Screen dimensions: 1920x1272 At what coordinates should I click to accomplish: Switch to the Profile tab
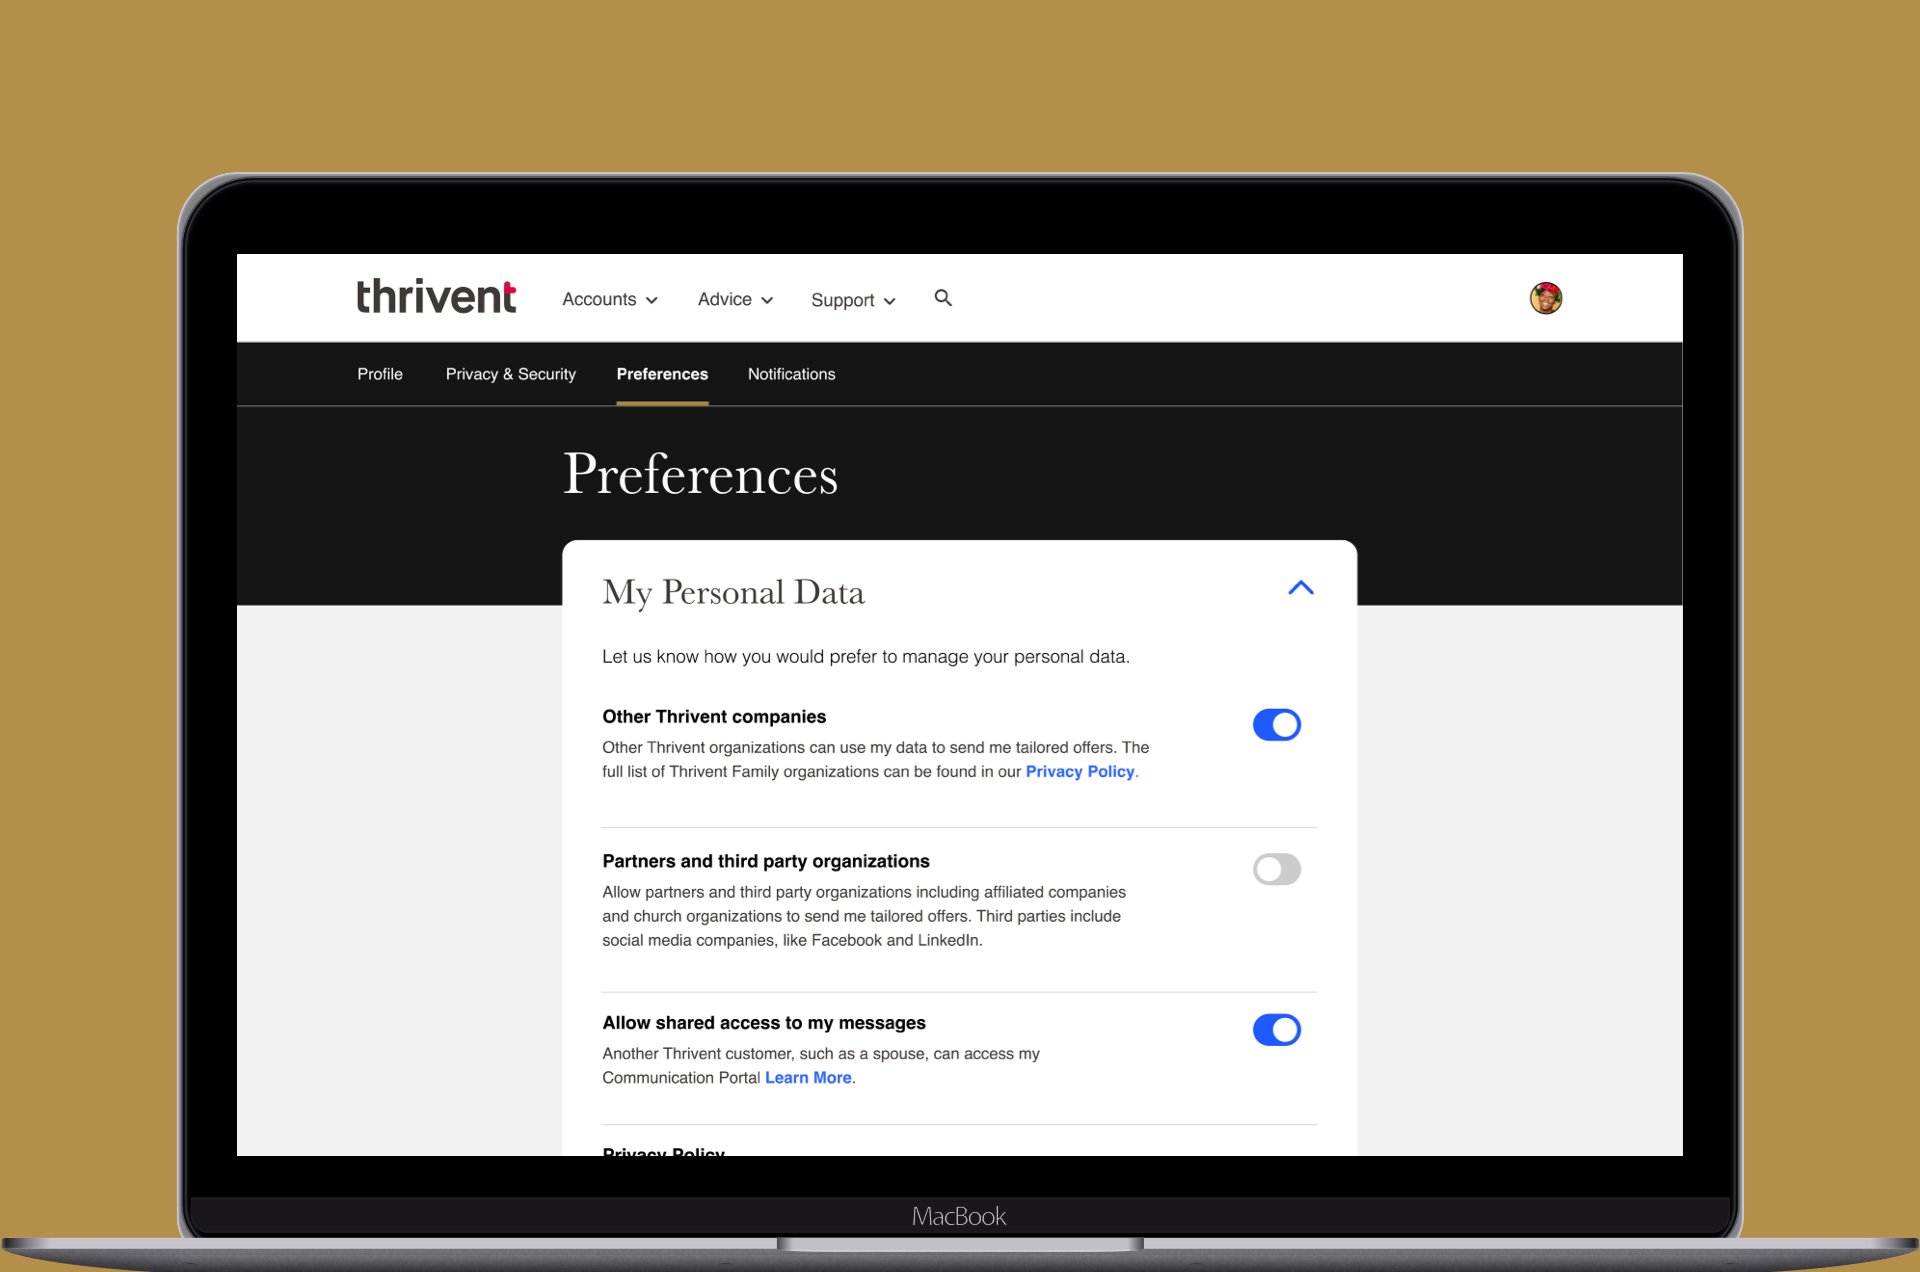click(380, 374)
